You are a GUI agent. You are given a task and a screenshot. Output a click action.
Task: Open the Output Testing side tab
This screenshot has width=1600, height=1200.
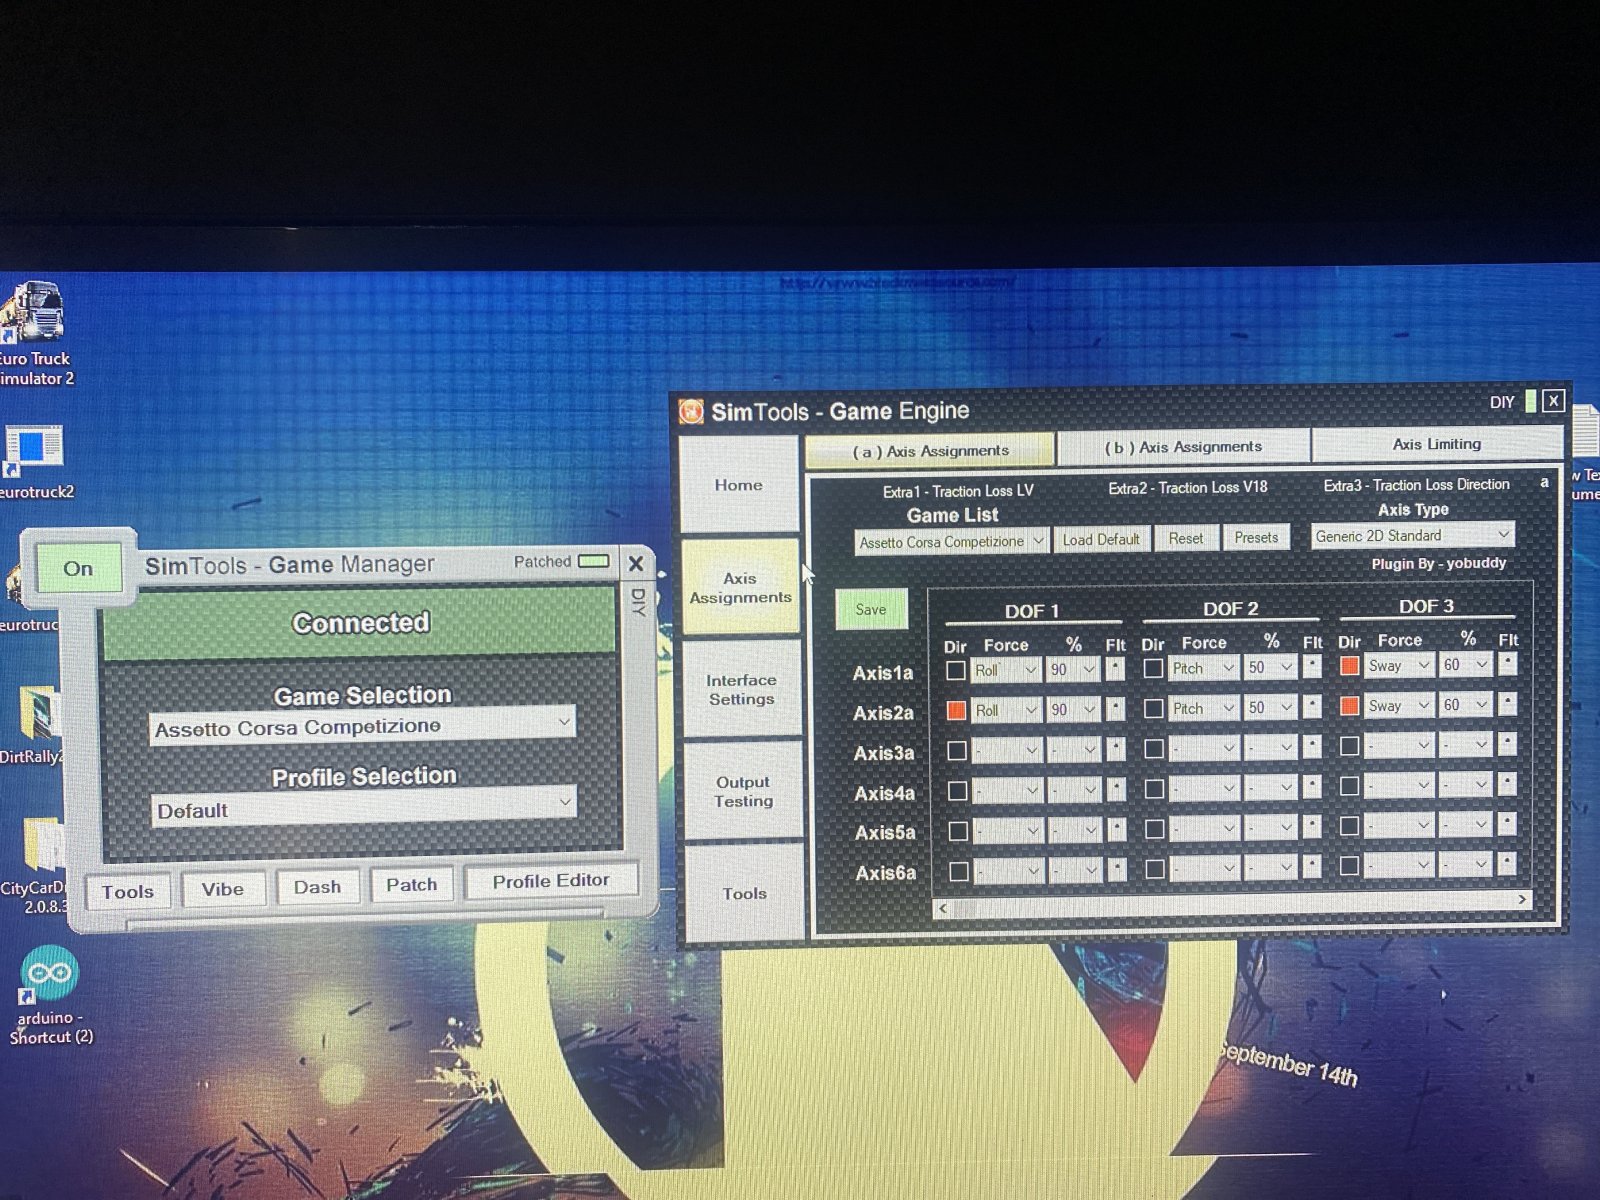pyautogui.click(x=743, y=791)
